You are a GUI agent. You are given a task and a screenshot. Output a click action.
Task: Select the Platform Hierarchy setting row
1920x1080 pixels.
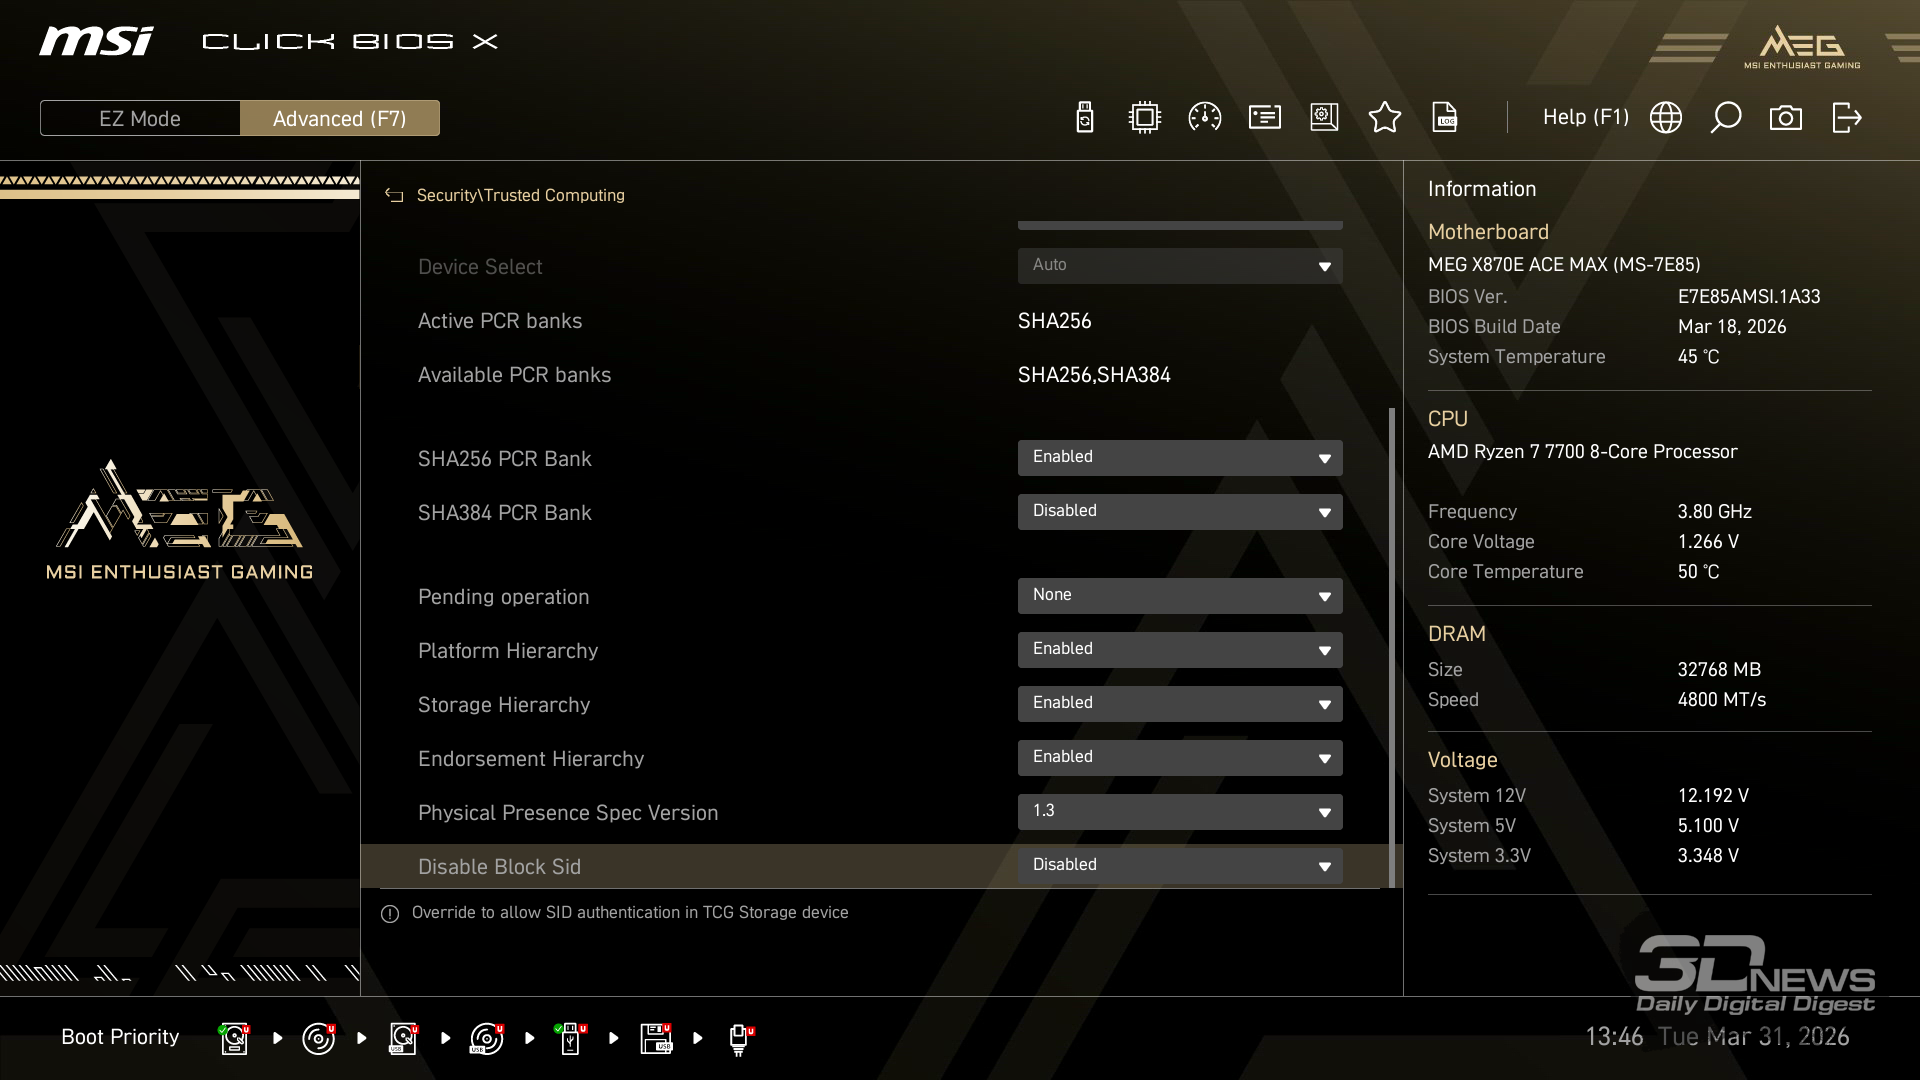click(508, 651)
